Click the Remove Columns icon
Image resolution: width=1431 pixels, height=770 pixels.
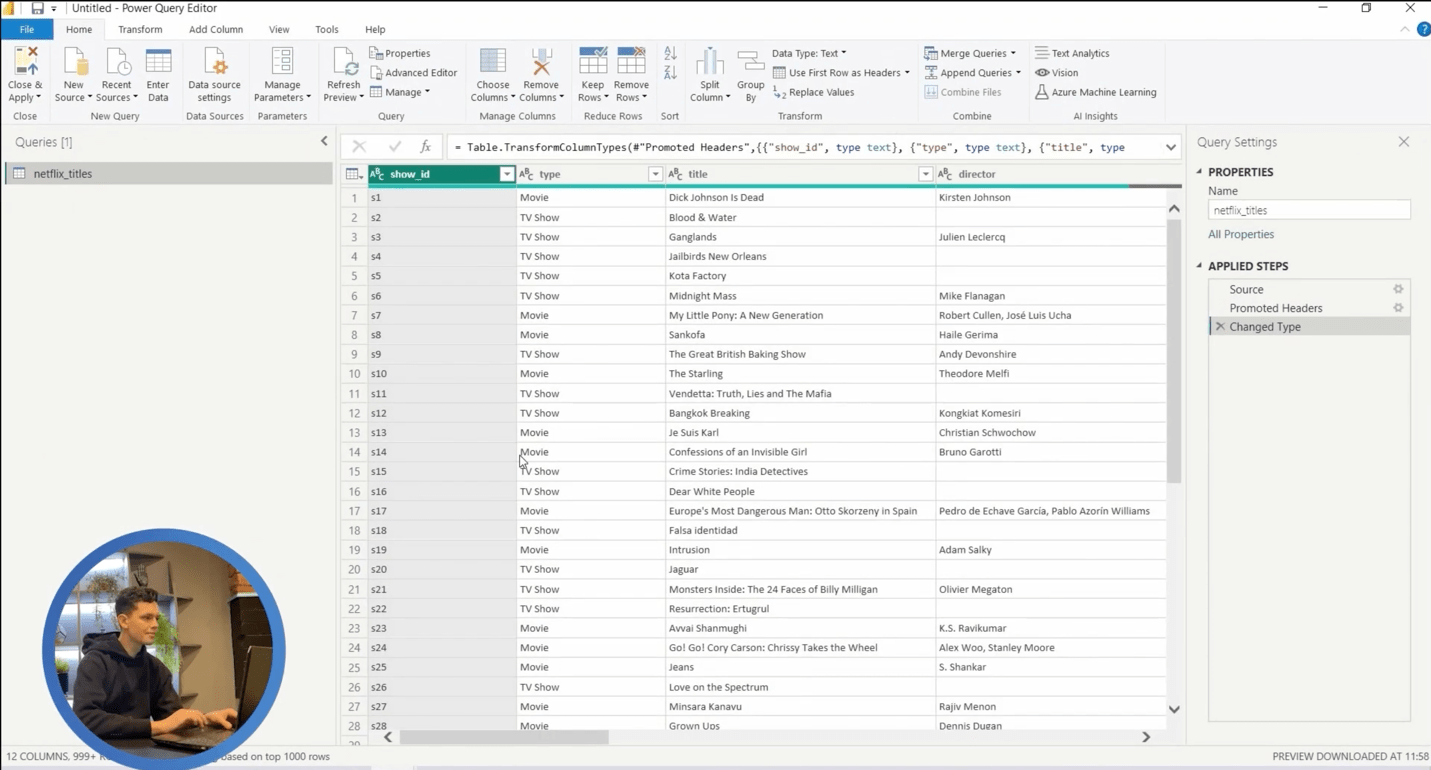coord(541,61)
